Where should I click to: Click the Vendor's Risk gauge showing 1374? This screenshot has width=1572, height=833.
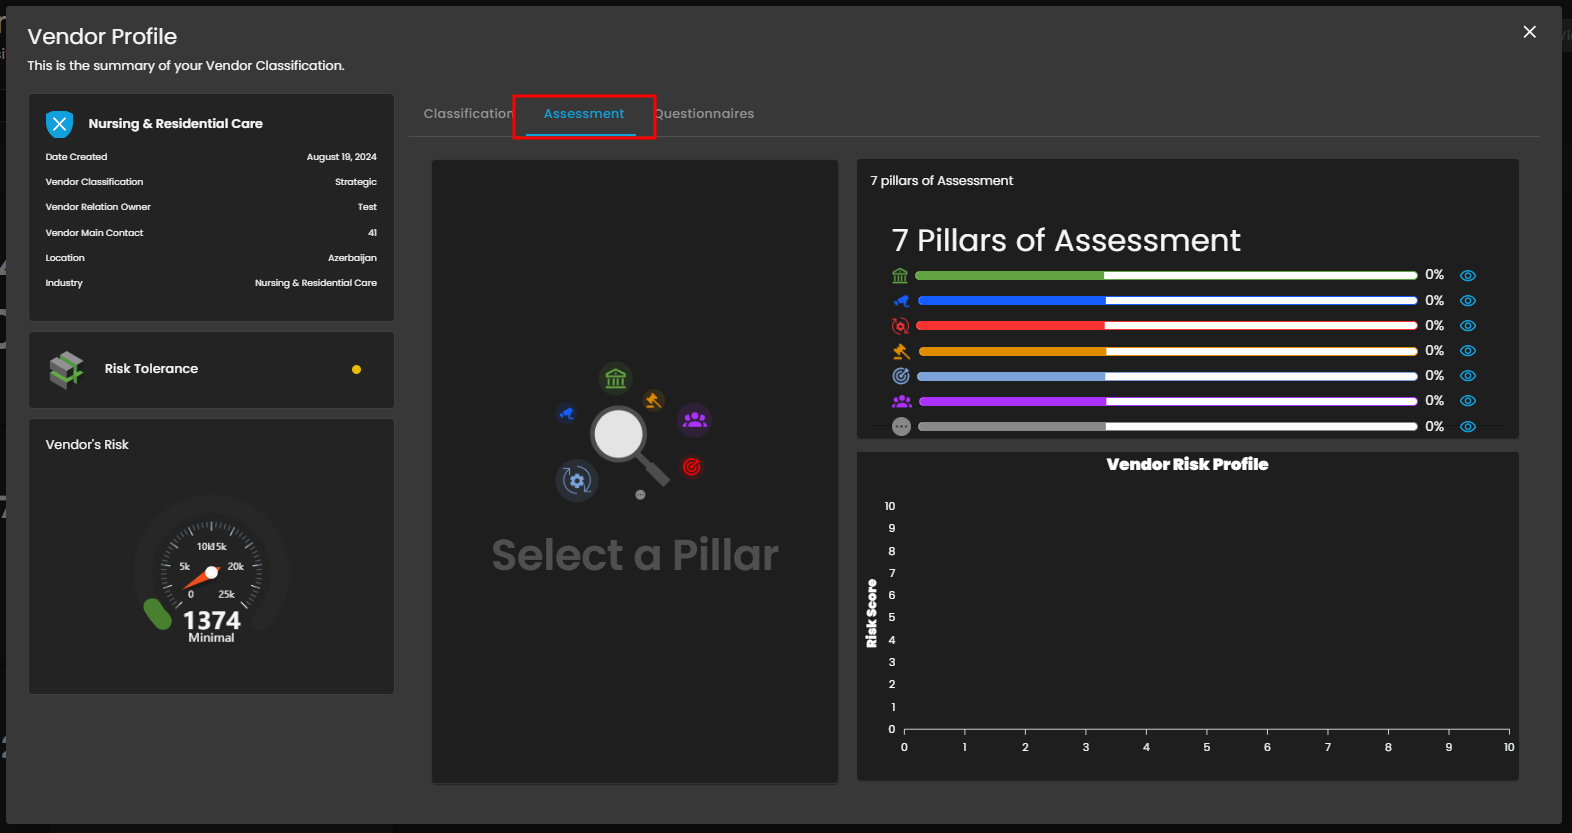(x=211, y=573)
